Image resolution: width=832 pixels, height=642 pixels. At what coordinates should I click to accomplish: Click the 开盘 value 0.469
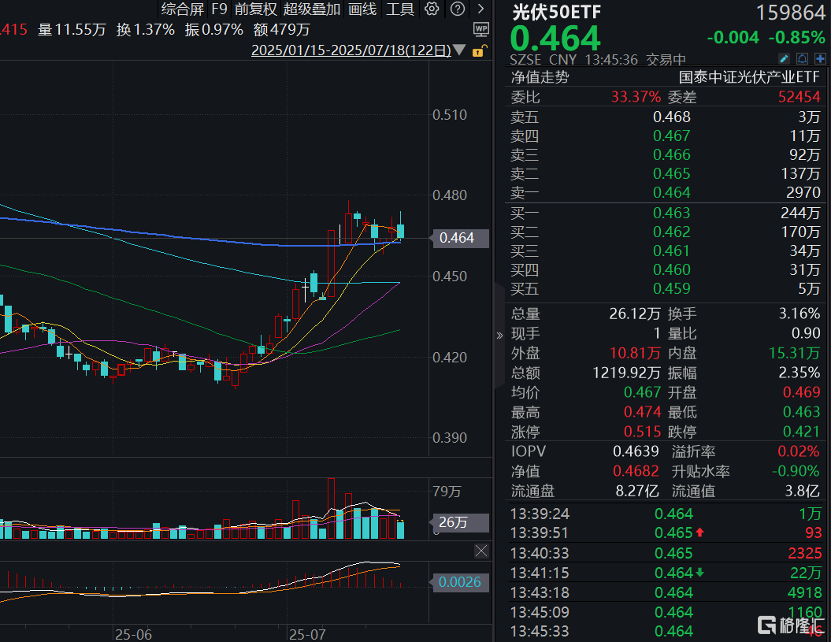(802, 393)
